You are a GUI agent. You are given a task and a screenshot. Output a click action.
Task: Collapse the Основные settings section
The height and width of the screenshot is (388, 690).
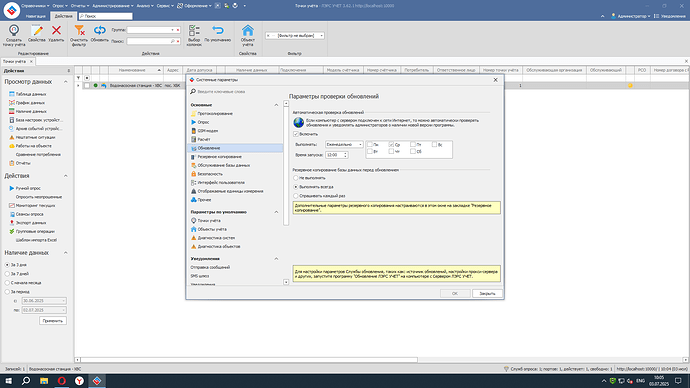[x=276, y=105]
